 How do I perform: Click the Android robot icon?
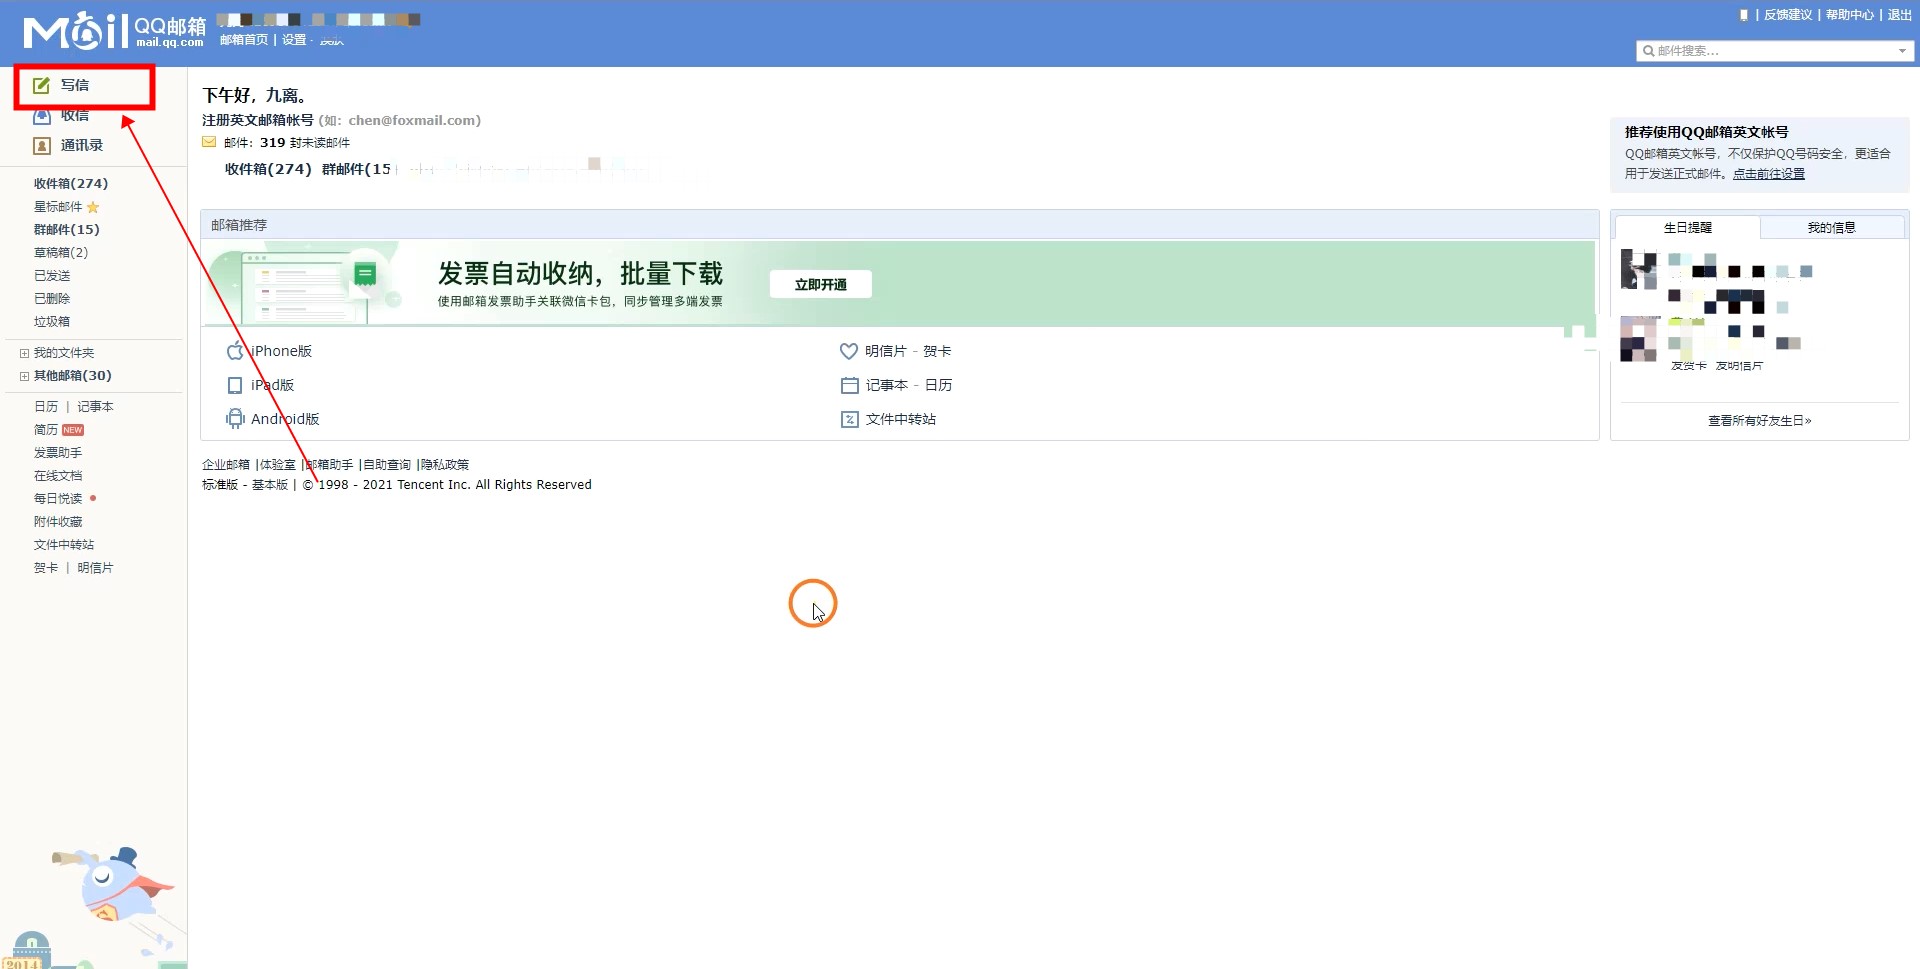[x=235, y=419]
